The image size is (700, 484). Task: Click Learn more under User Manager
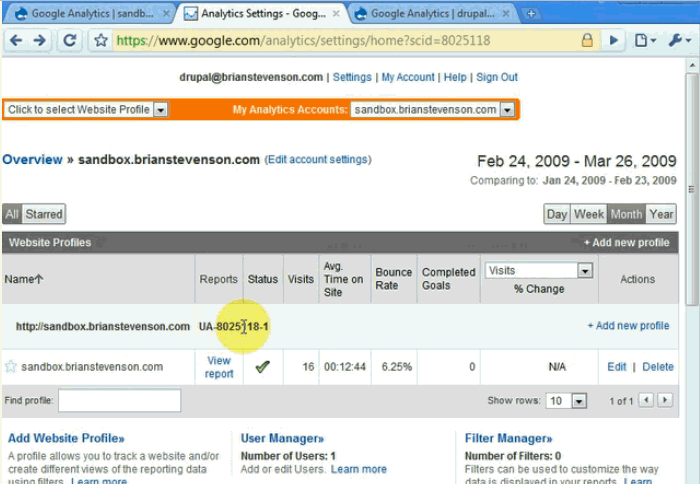[x=358, y=469]
